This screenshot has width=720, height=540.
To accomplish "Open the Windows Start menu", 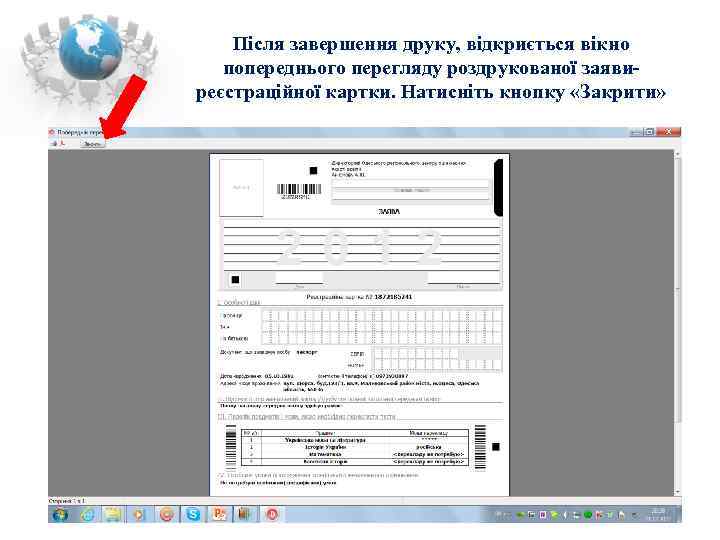I will 60,514.
